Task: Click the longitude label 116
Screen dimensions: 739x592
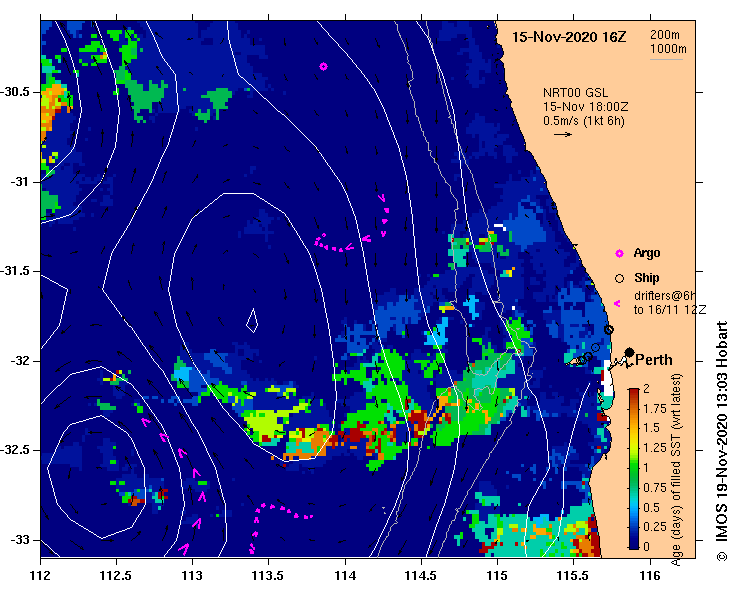Action: [650, 576]
